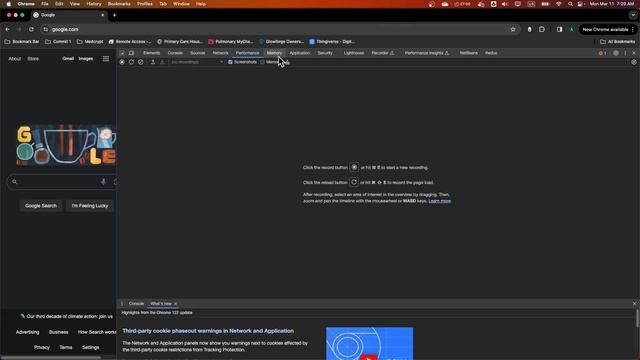Click the record button icon in the instructions
640x360 pixels.
354,167
